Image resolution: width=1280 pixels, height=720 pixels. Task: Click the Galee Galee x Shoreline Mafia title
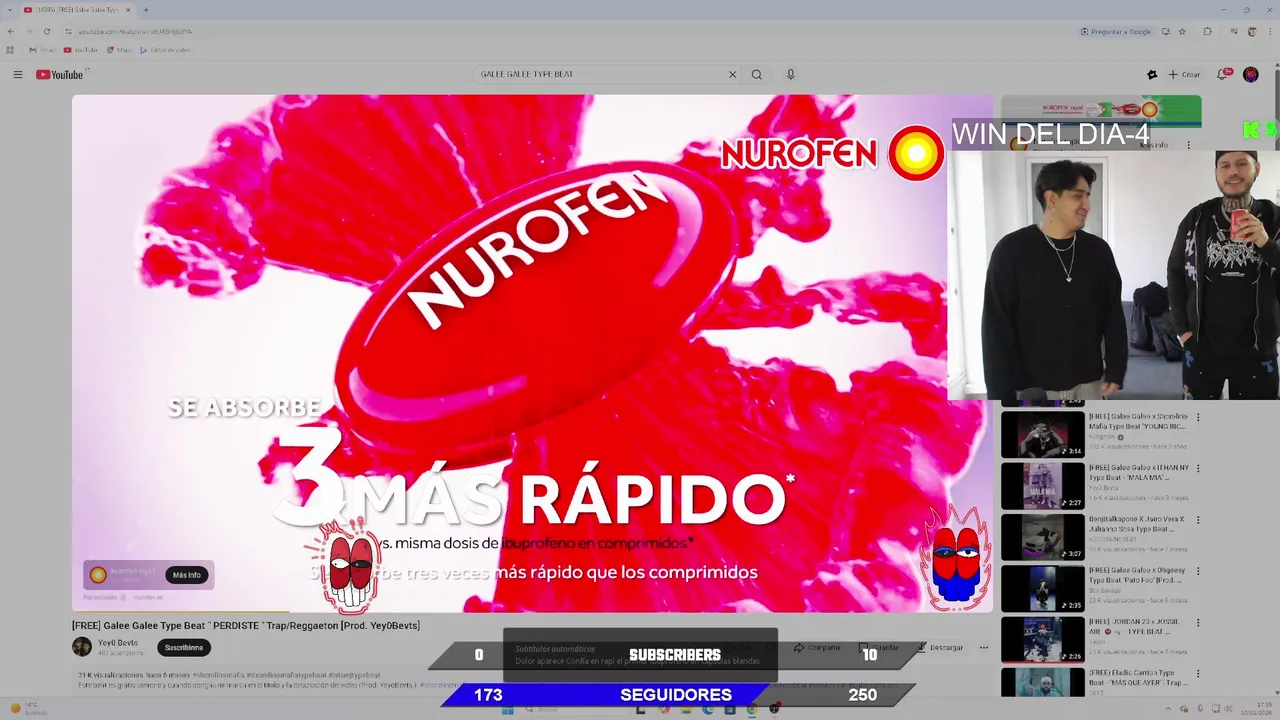[x=1138, y=421]
